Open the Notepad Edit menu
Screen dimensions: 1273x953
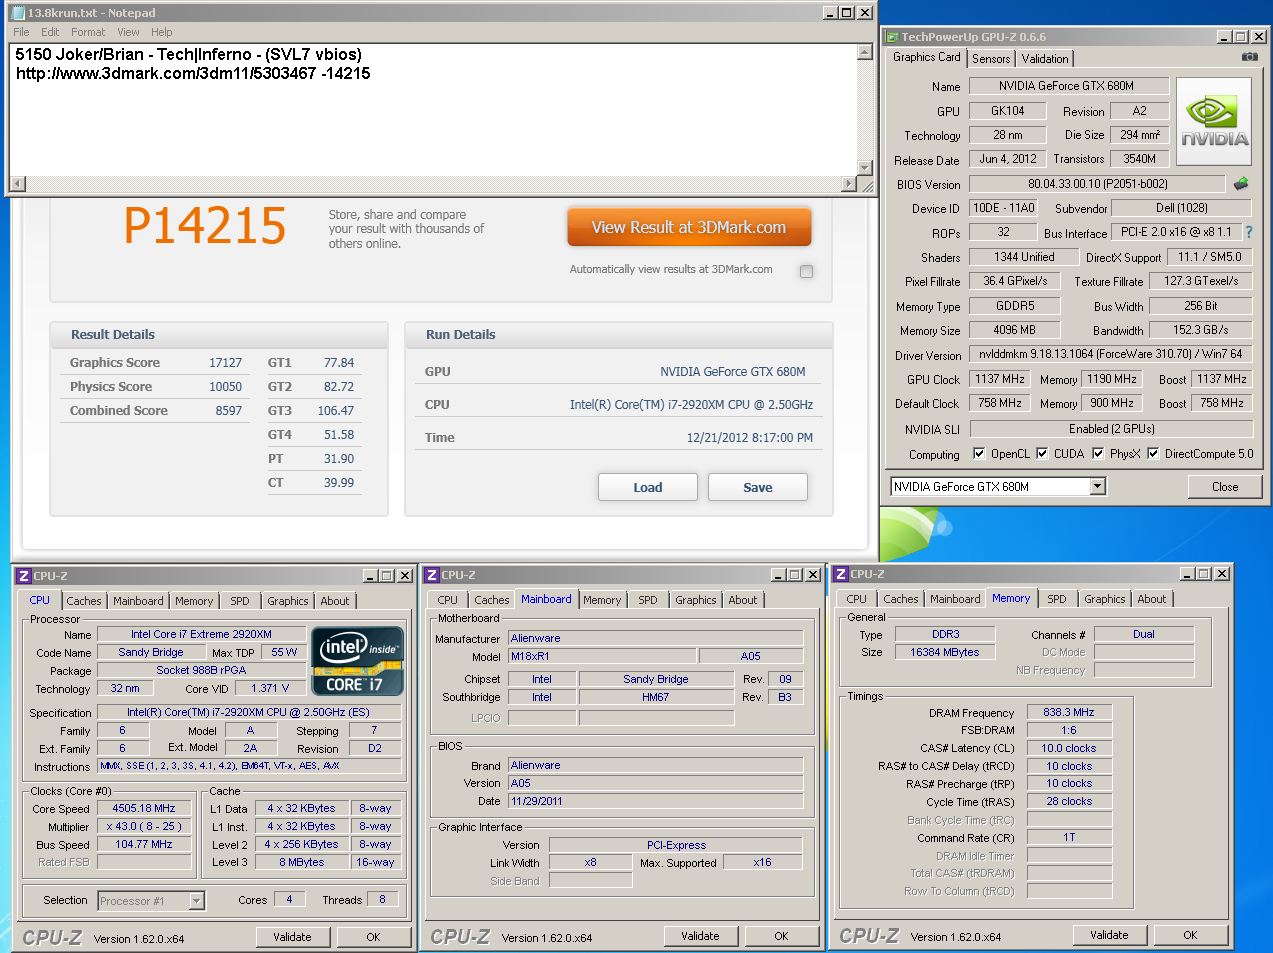coord(50,32)
